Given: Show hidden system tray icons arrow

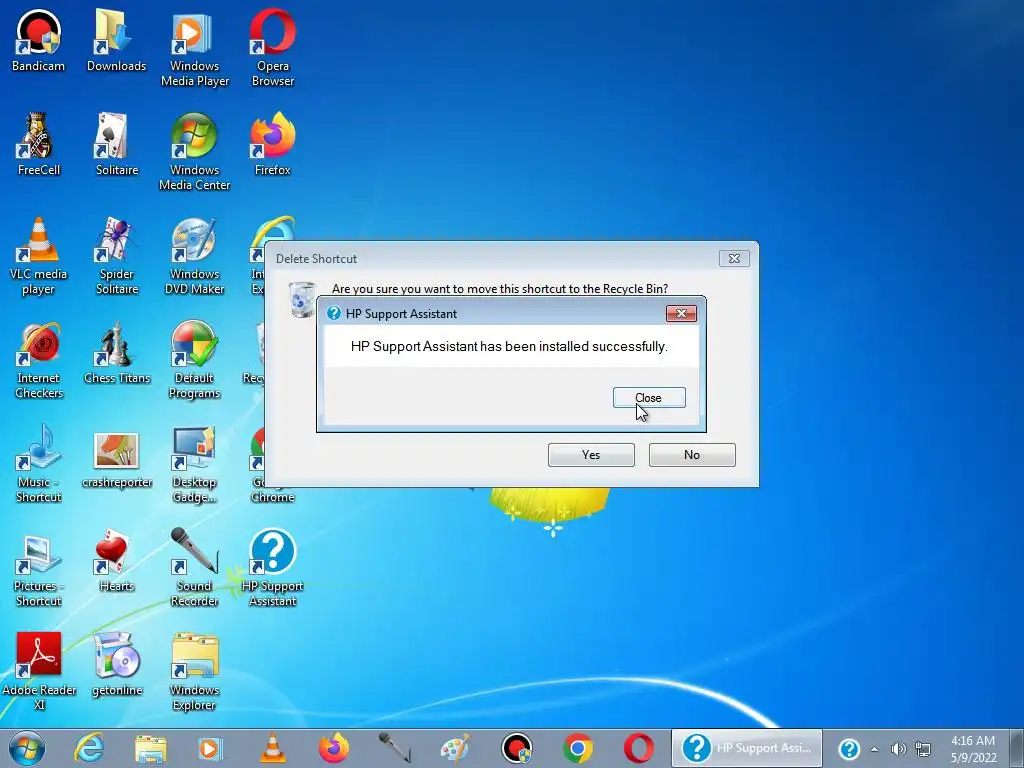Looking at the screenshot, I should click(x=874, y=749).
